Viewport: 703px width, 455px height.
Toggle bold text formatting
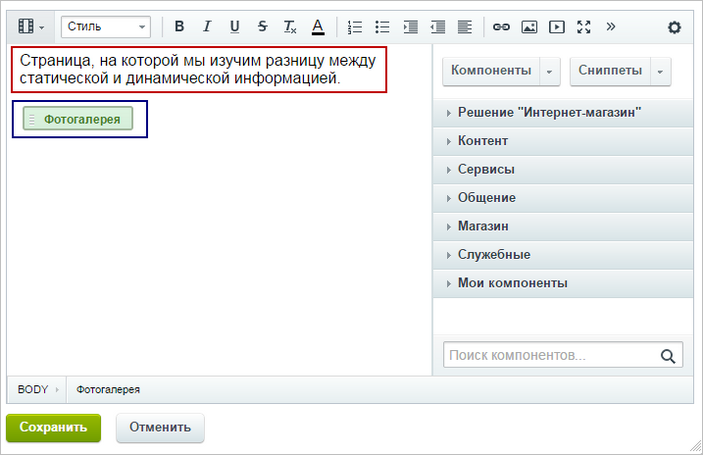pyautogui.click(x=179, y=27)
